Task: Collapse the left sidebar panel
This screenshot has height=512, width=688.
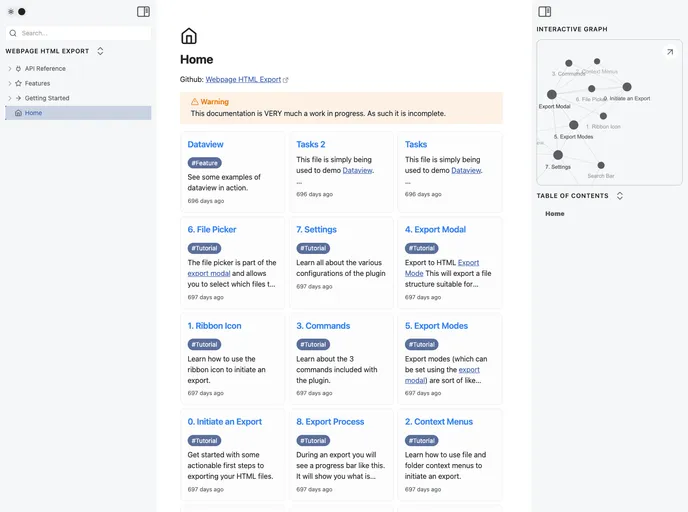Action: coord(143,12)
